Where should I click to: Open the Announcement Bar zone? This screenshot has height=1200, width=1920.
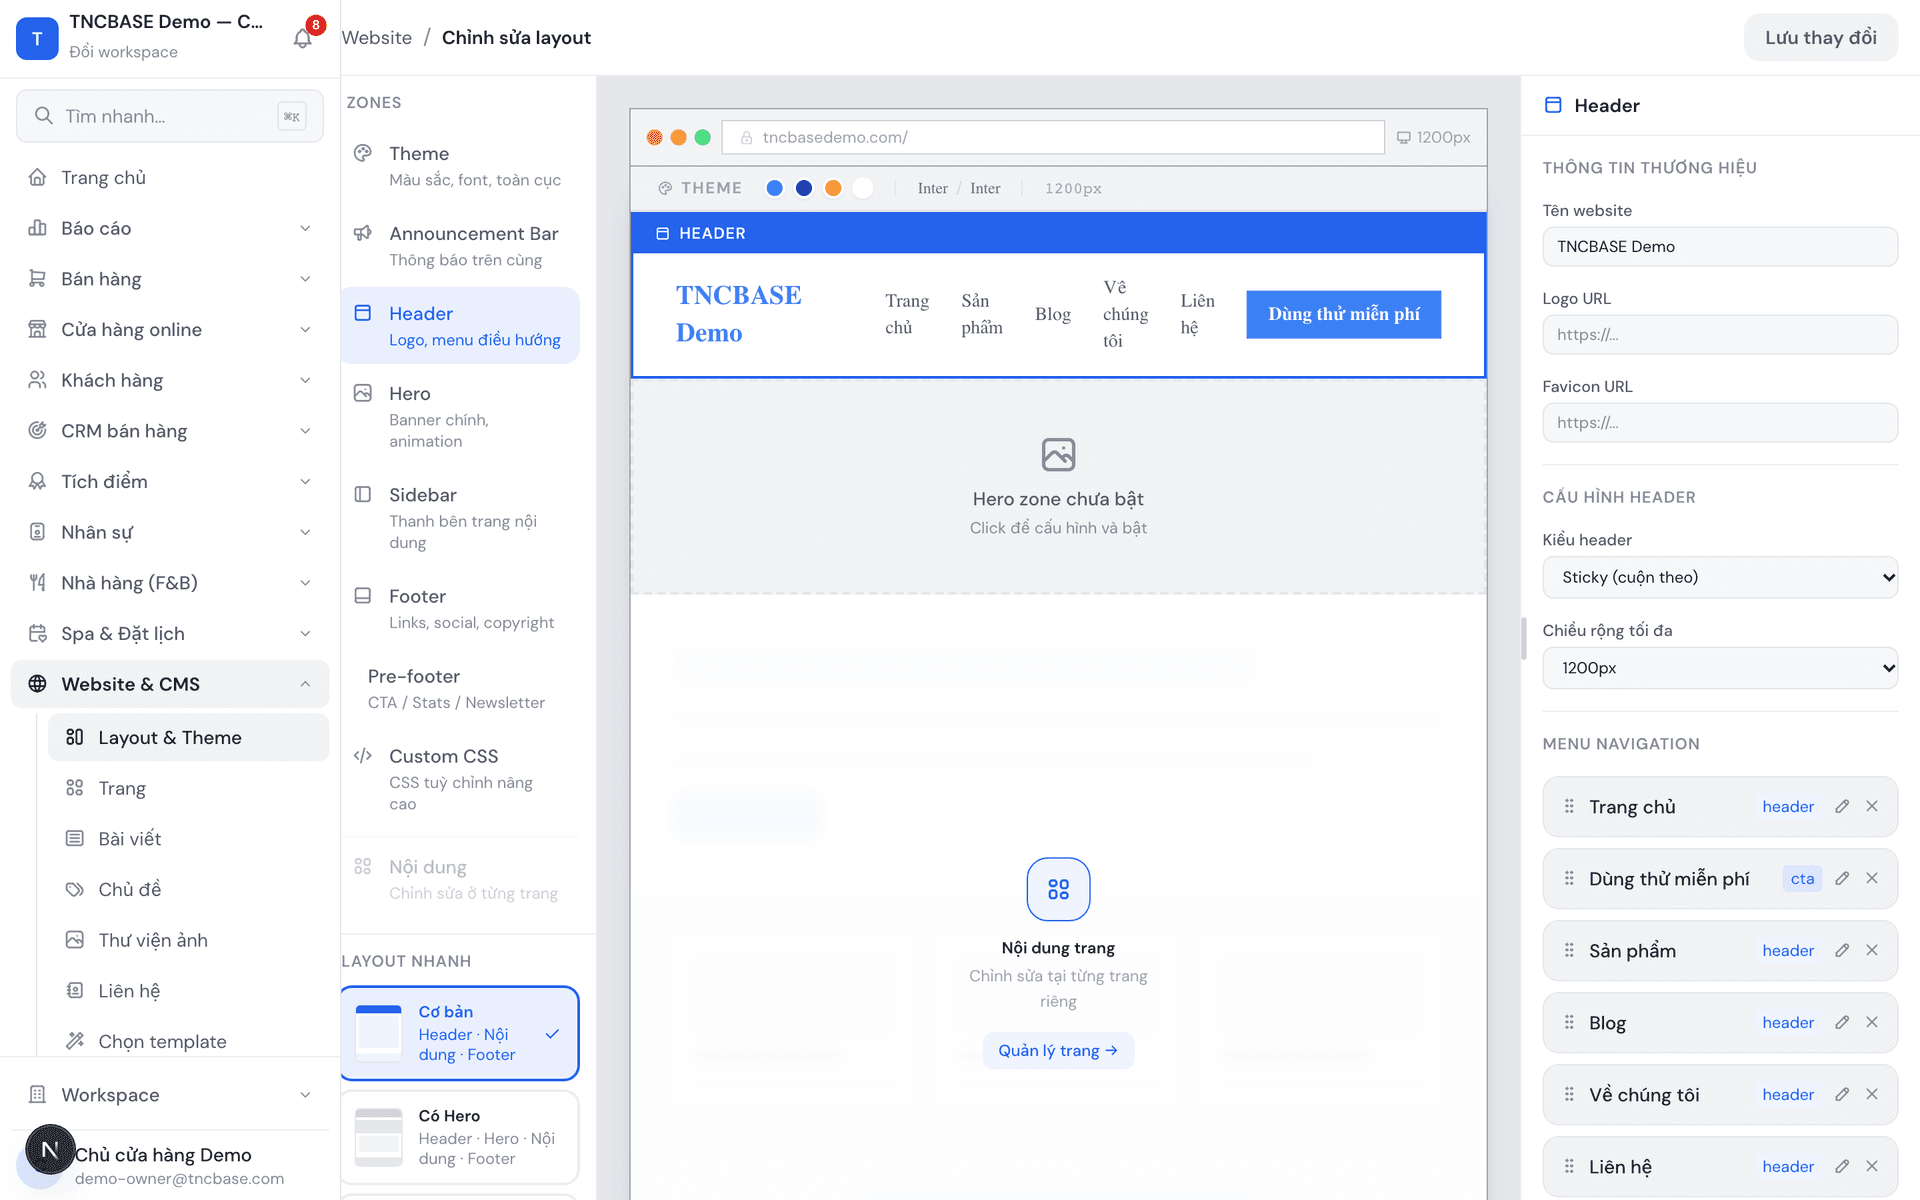tap(460, 246)
